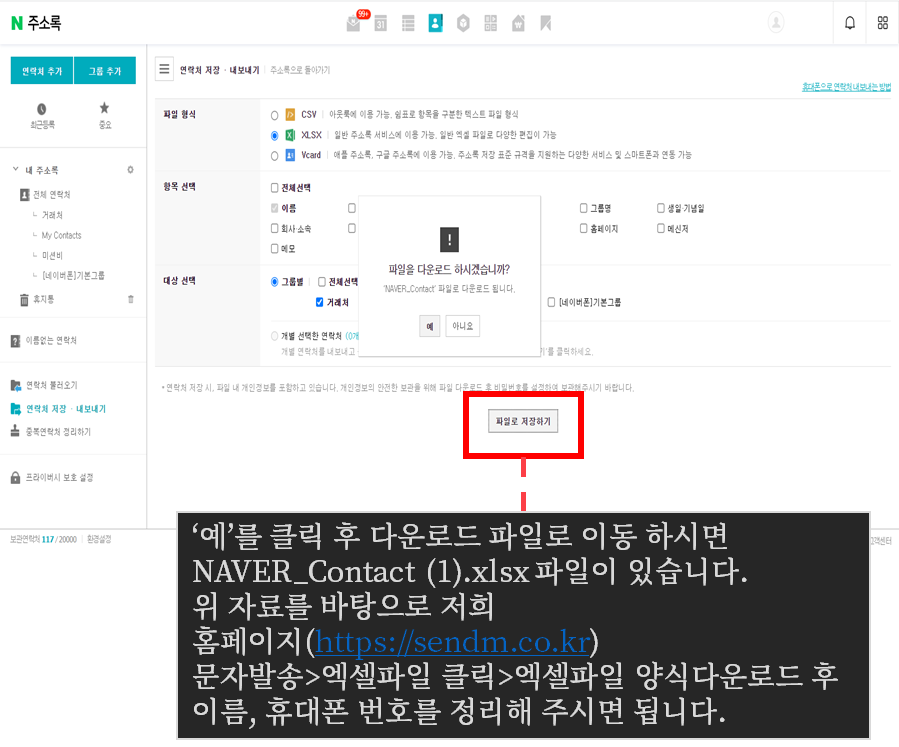The width and height of the screenshot is (899, 747).
Task: Open the profile avatar icon
Action: (776, 23)
